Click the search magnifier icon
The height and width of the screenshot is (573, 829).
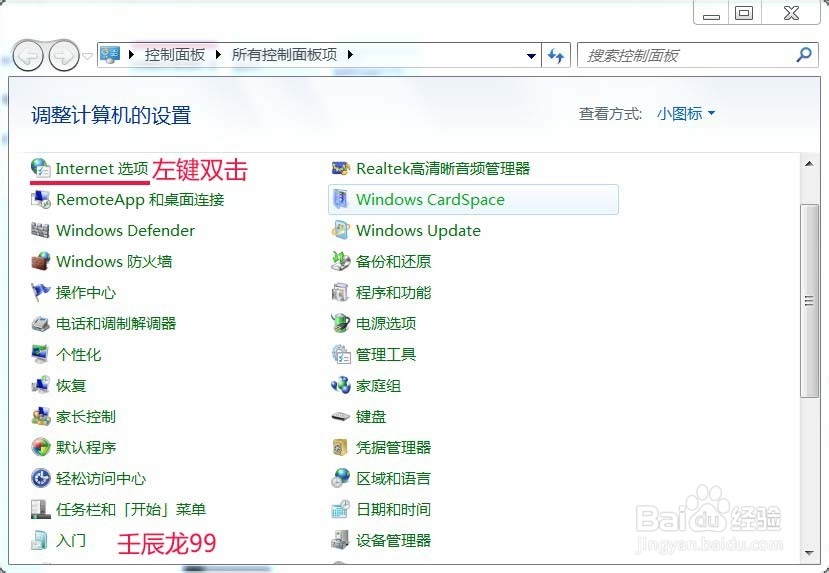[804, 54]
